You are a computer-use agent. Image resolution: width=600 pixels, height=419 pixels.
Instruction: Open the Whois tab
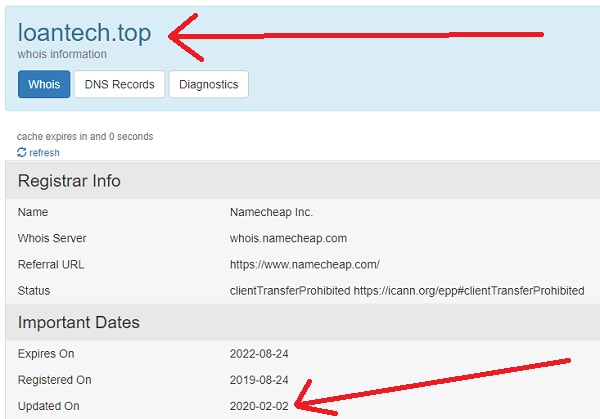[x=44, y=84]
